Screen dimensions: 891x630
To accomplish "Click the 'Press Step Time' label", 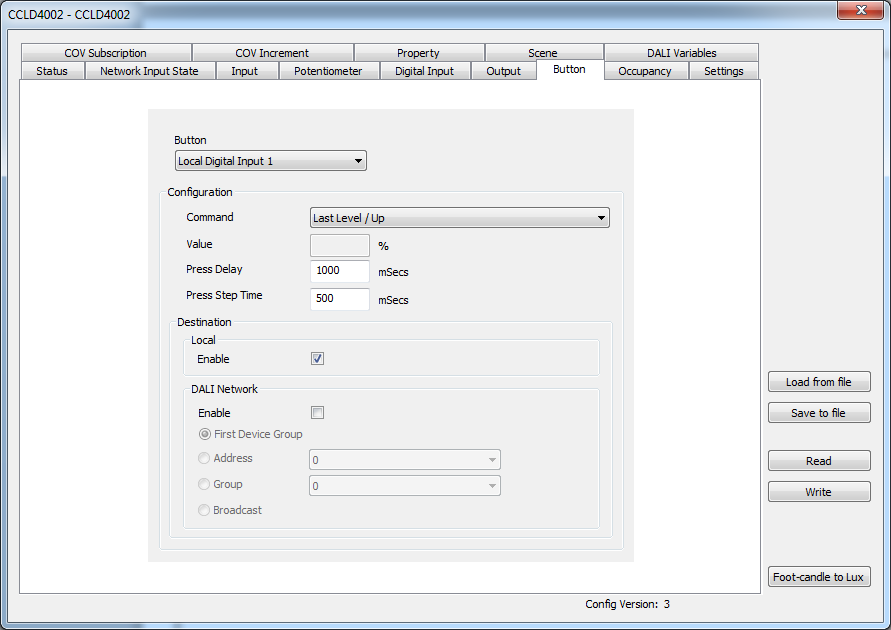I will pos(224,295).
